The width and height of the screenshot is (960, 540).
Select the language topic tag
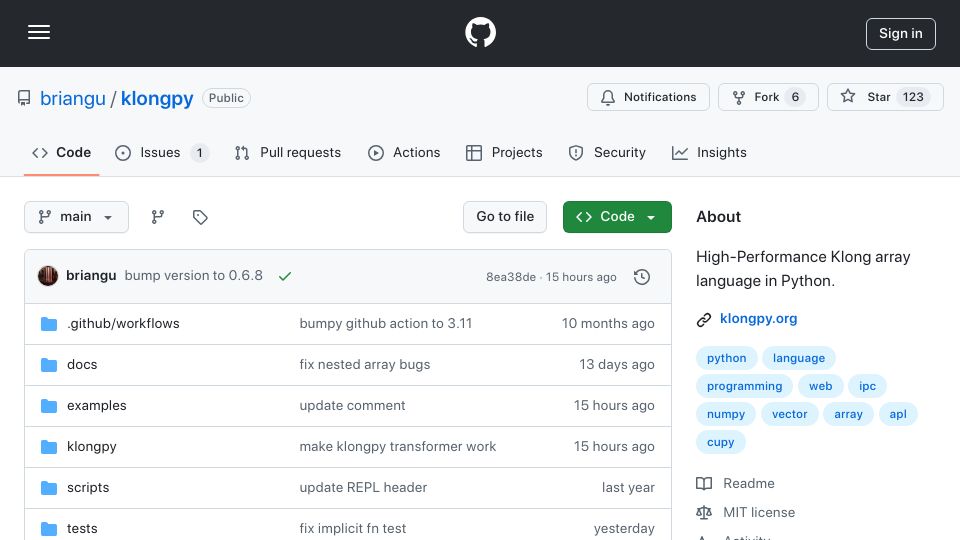[x=799, y=358]
